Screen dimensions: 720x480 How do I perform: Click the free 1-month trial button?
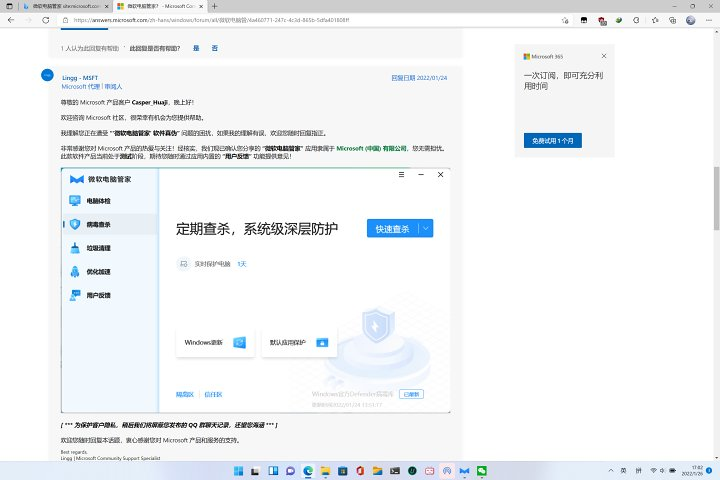[x=553, y=141]
